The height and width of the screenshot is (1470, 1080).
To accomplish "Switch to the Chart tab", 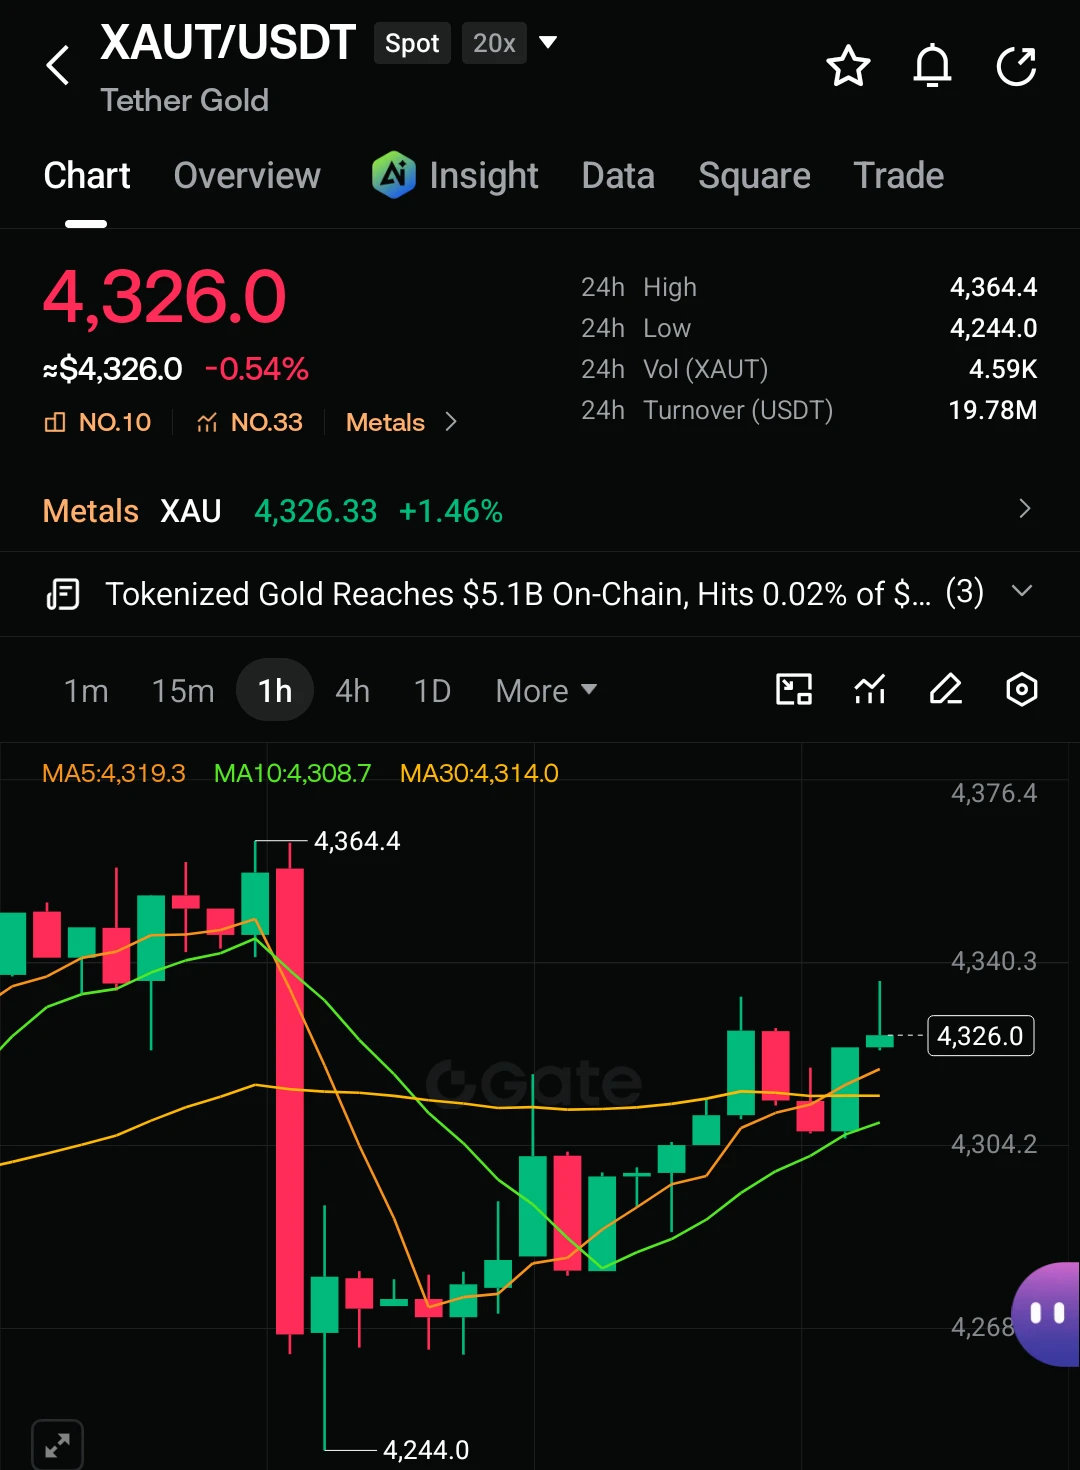I will (x=87, y=176).
